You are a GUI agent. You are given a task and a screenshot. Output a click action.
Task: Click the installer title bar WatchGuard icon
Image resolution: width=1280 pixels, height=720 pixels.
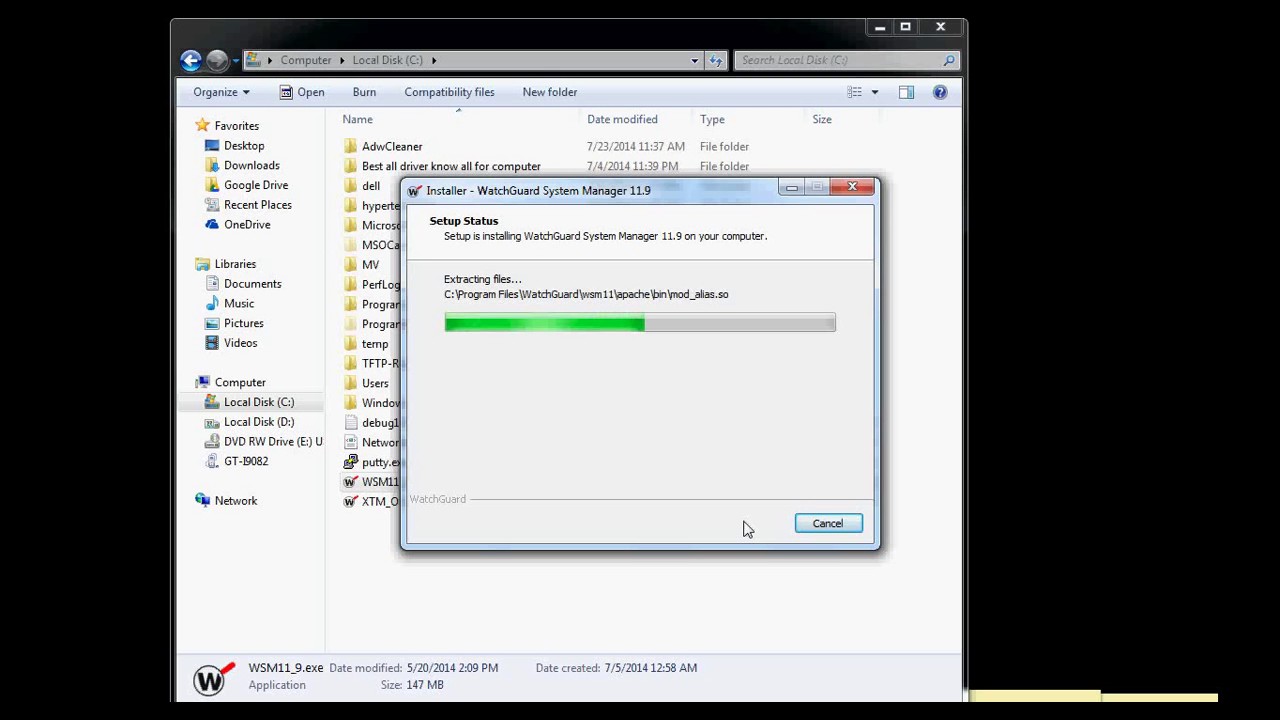tap(415, 191)
